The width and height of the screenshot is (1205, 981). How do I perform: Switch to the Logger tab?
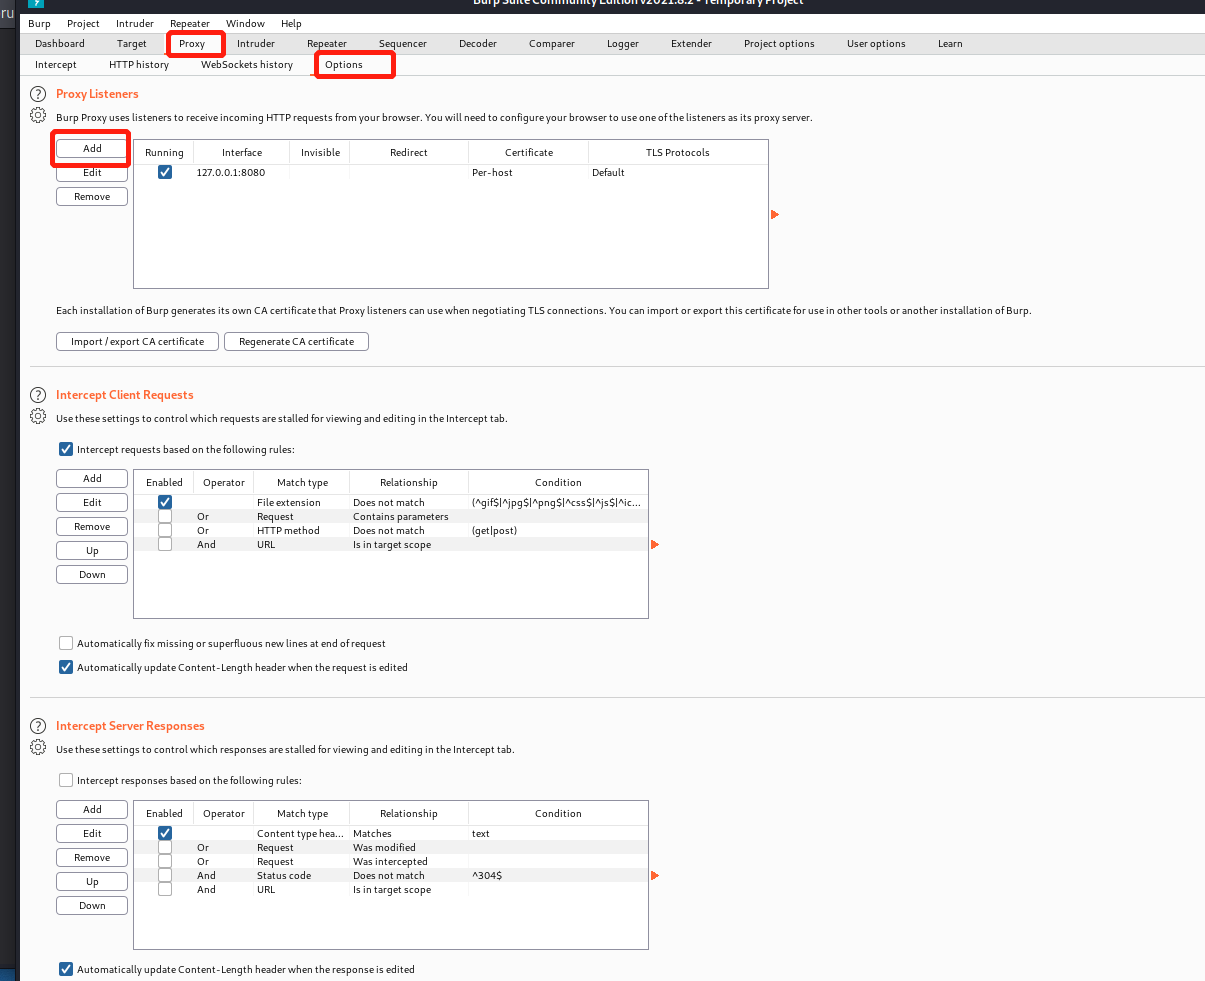(x=623, y=44)
